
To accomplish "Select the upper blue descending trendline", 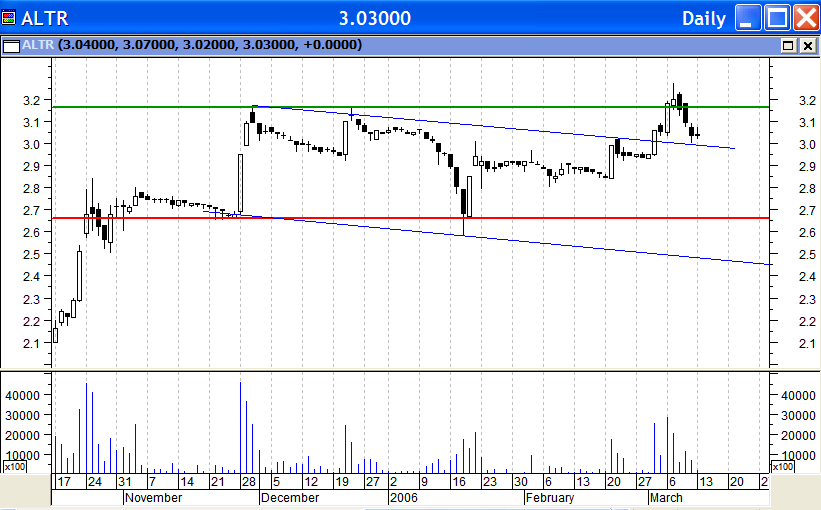I will (492, 127).
